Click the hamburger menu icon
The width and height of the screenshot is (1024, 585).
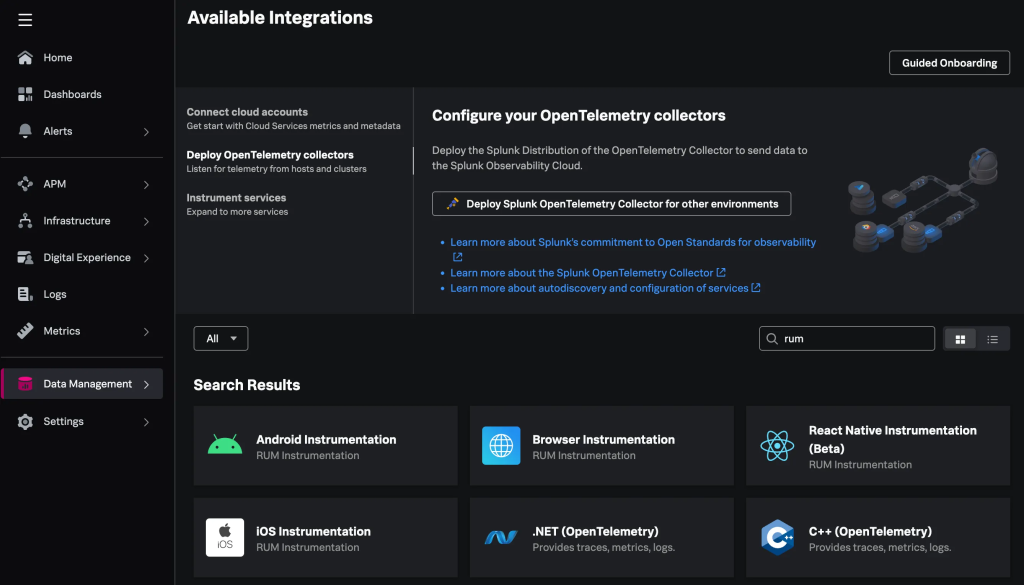point(25,20)
